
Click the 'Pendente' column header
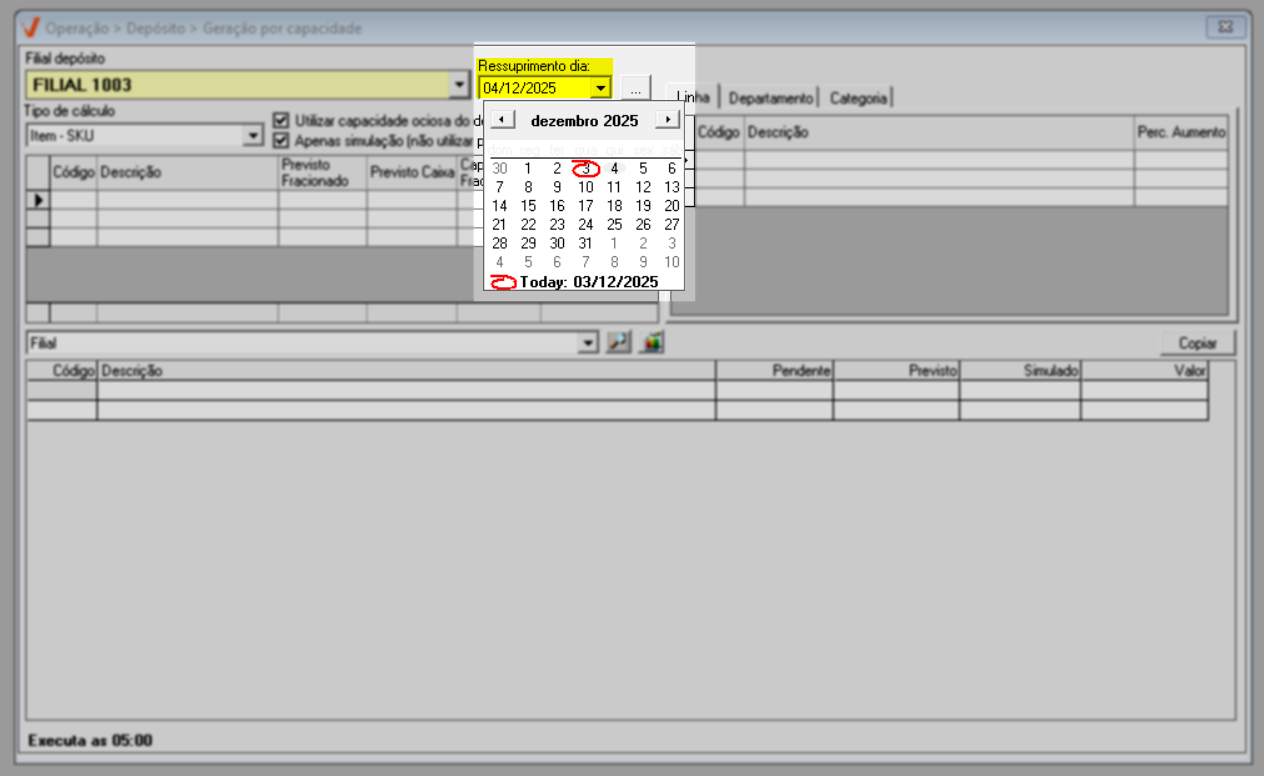coord(774,370)
